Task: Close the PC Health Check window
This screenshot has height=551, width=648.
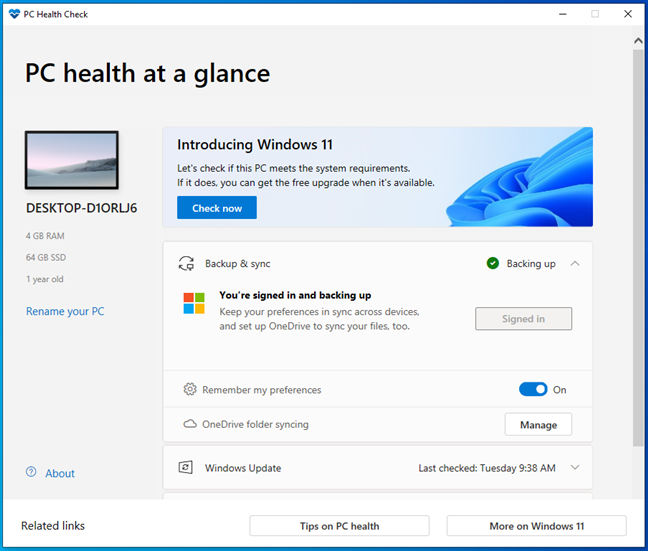Action: tap(628, 14)
